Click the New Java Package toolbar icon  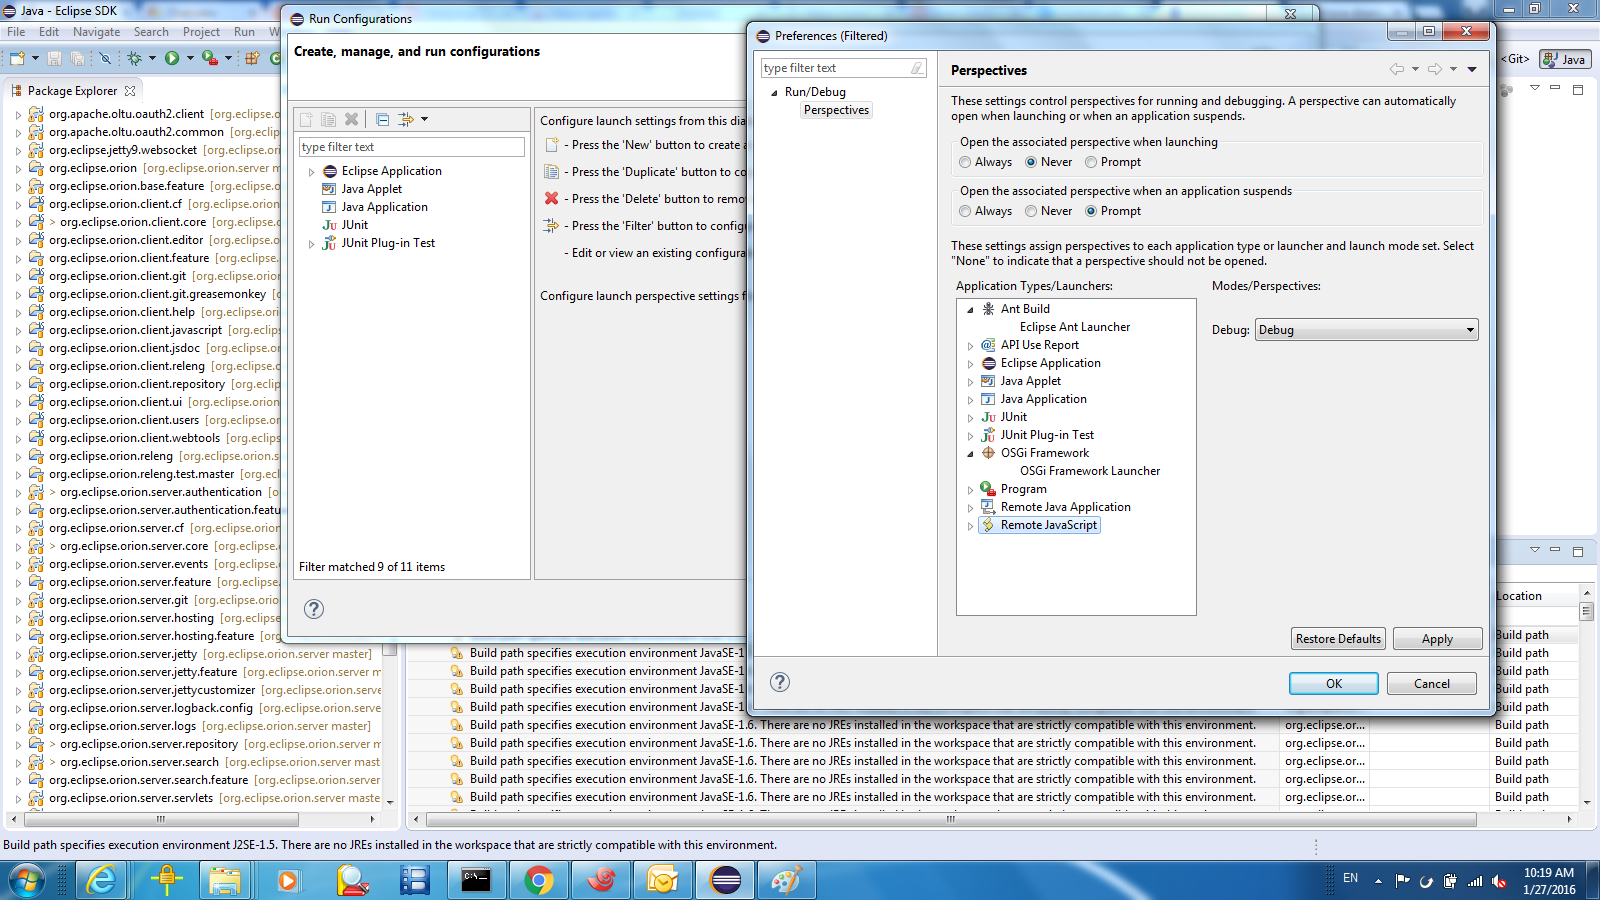click(252, 59)
